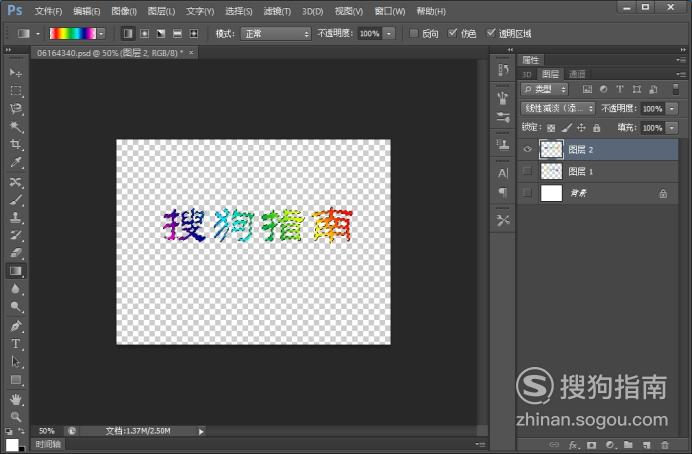
Task: Open the Character panel icon
Action: click(503, 173)
